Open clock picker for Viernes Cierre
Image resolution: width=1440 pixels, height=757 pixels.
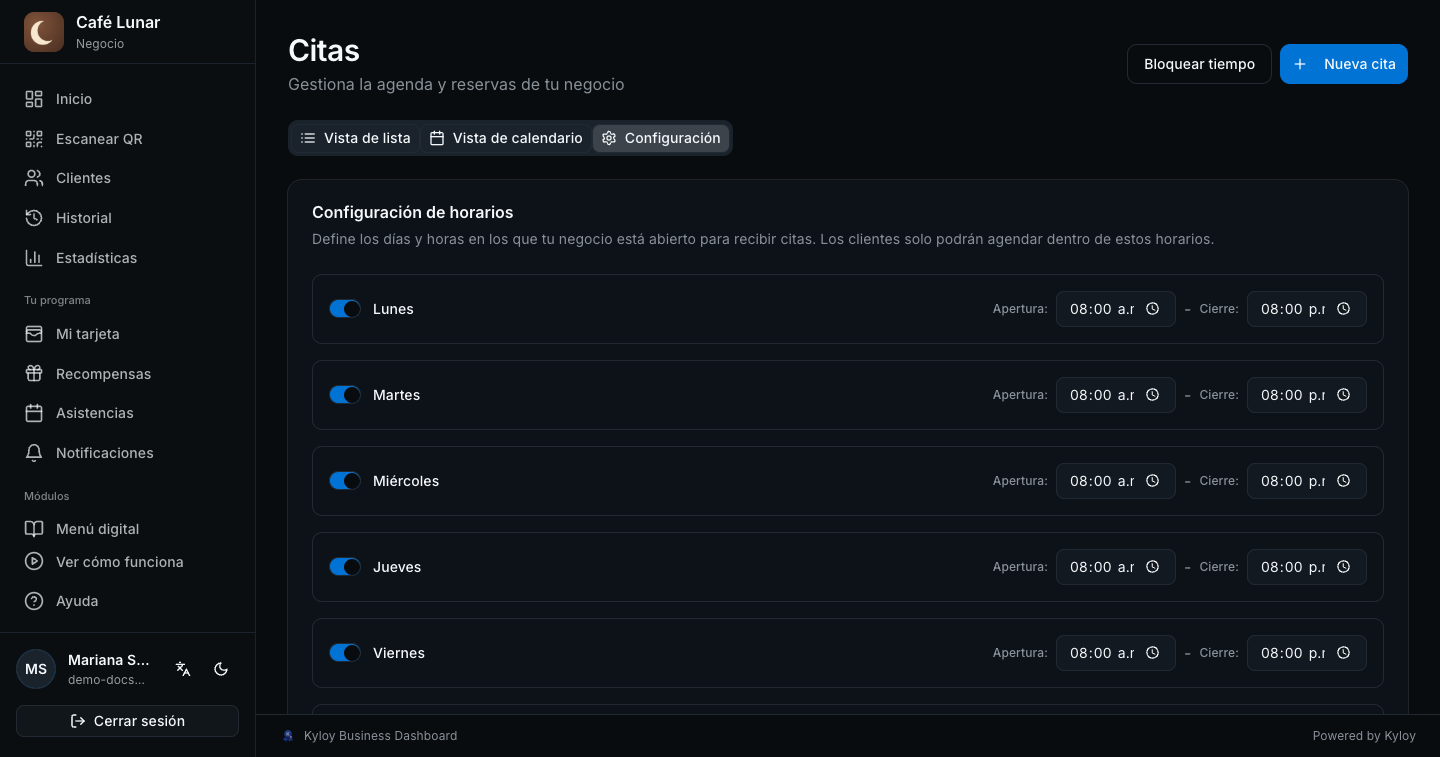point(1343,653)
